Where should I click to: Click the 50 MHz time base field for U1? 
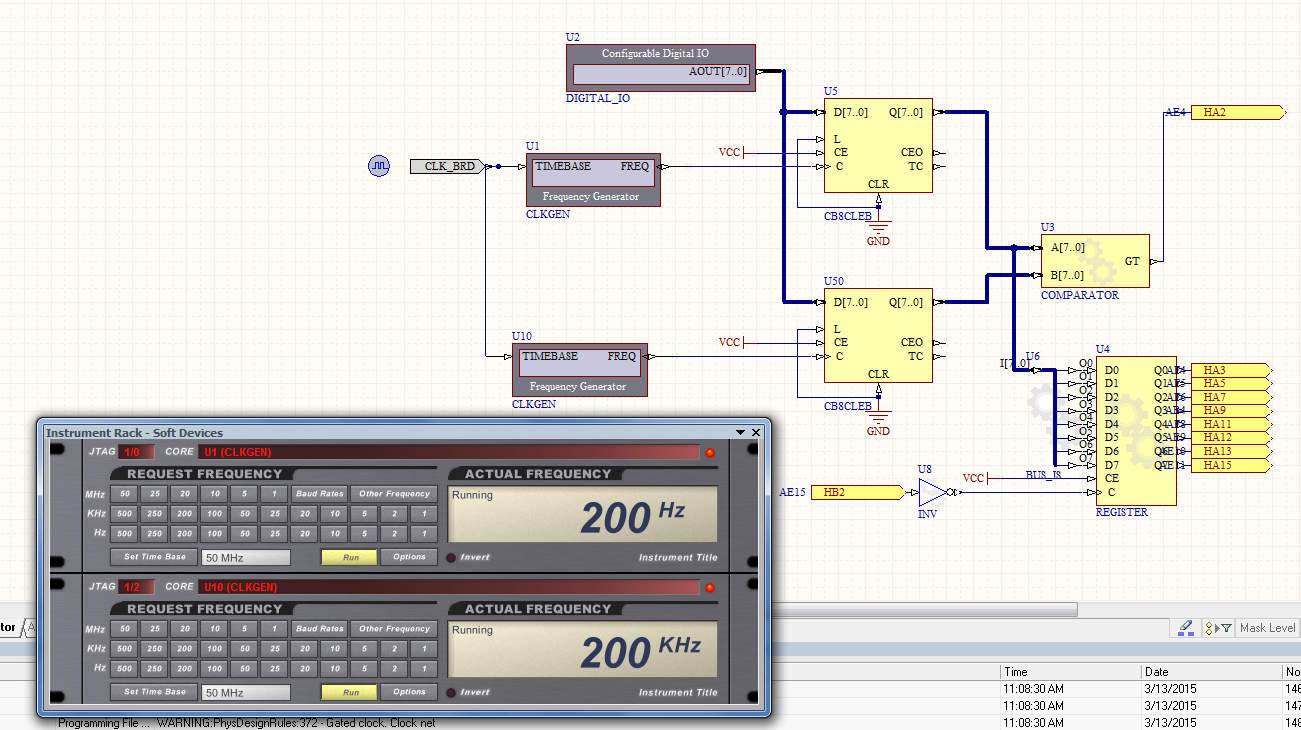[x=246, y=558]
